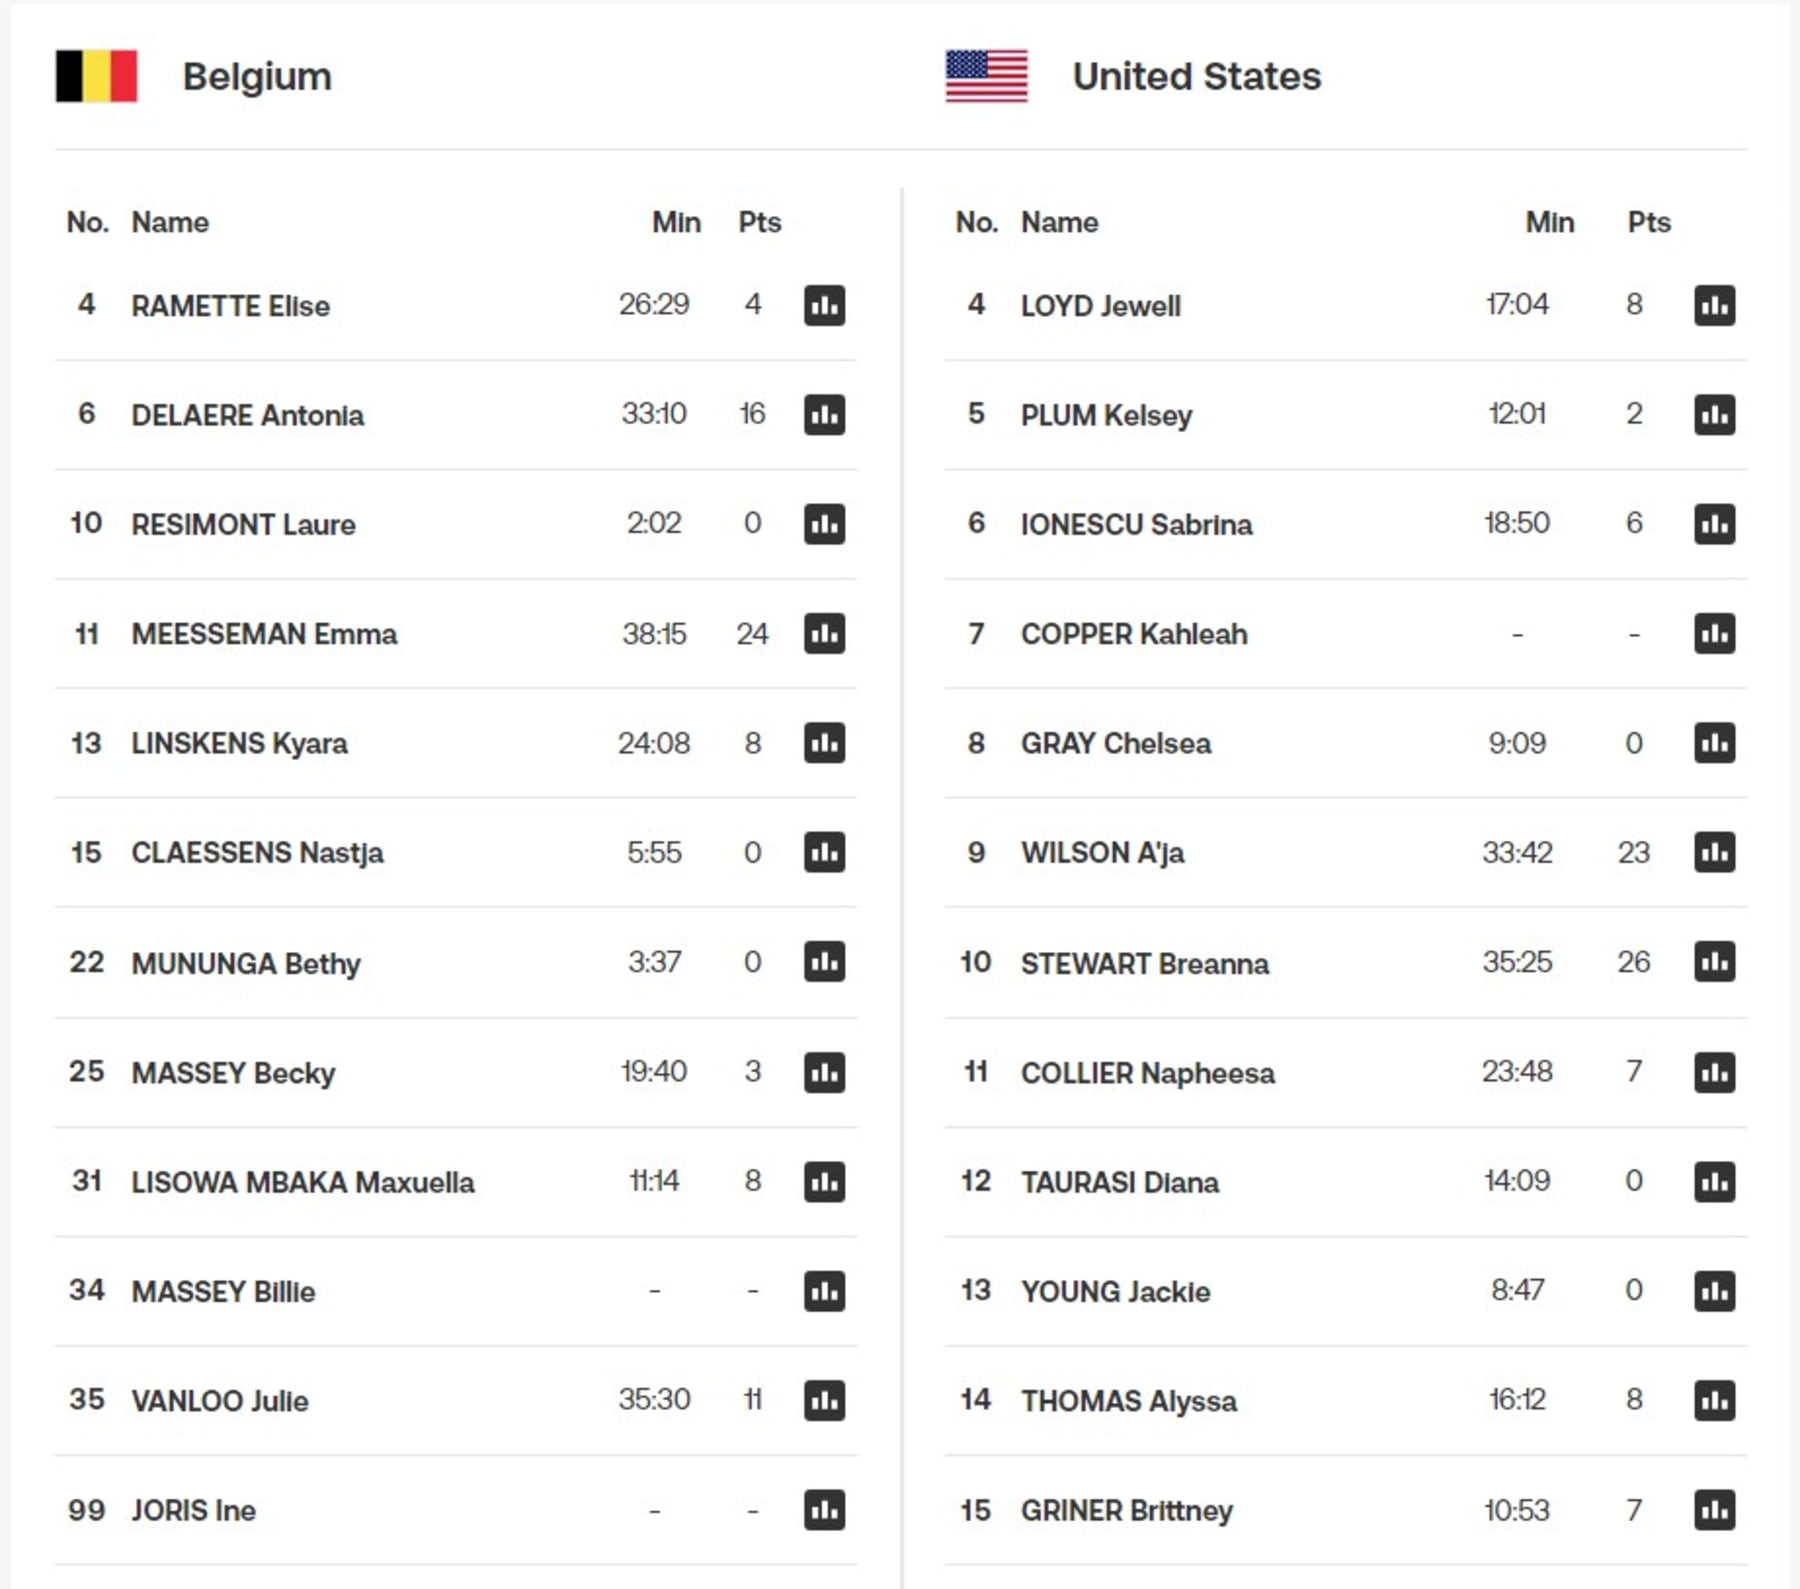Click the United States team heading
The width and height of the screenshot is (1800, 1589).
click(1196, 77)
